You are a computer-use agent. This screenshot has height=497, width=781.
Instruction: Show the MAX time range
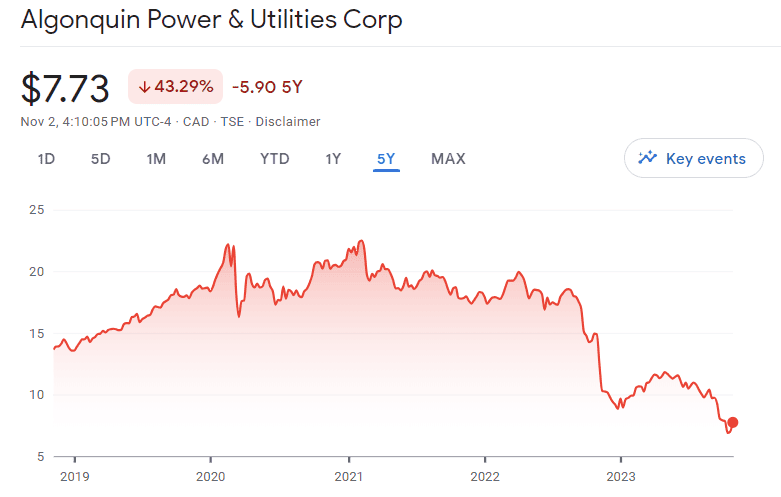tap(448, 159)
